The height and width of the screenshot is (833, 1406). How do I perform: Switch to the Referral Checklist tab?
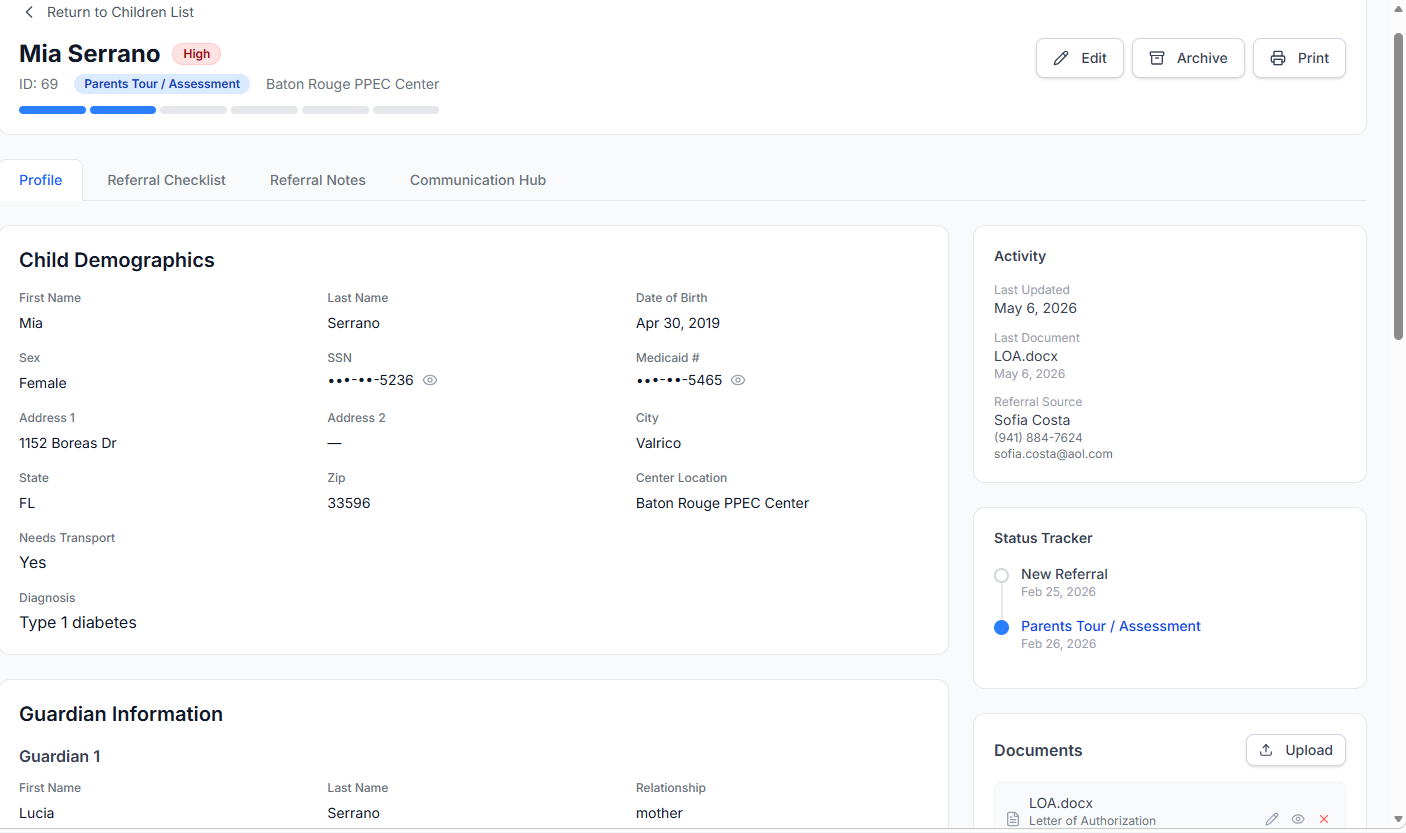pos(167,180)
